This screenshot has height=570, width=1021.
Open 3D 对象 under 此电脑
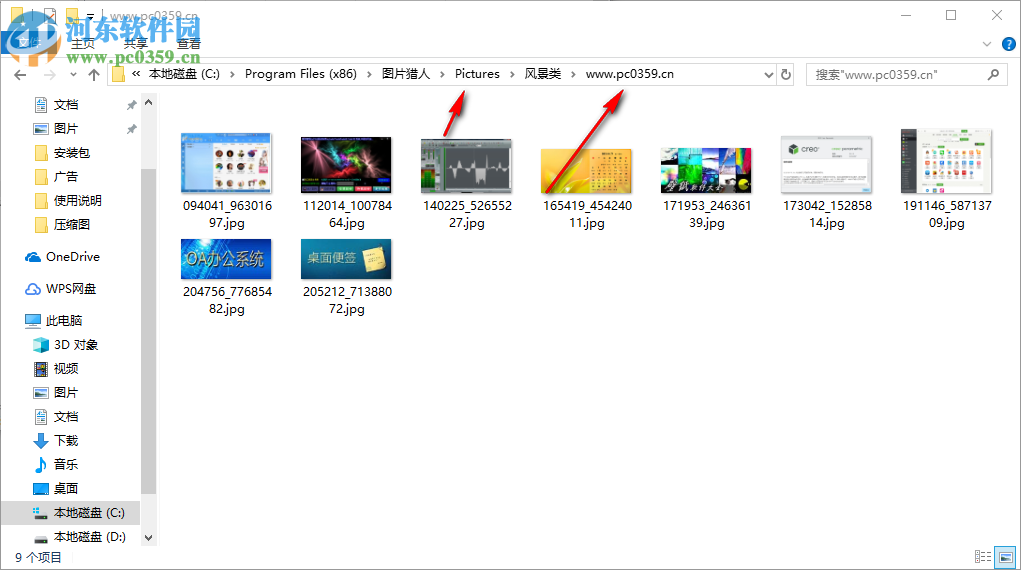(76, 345)
